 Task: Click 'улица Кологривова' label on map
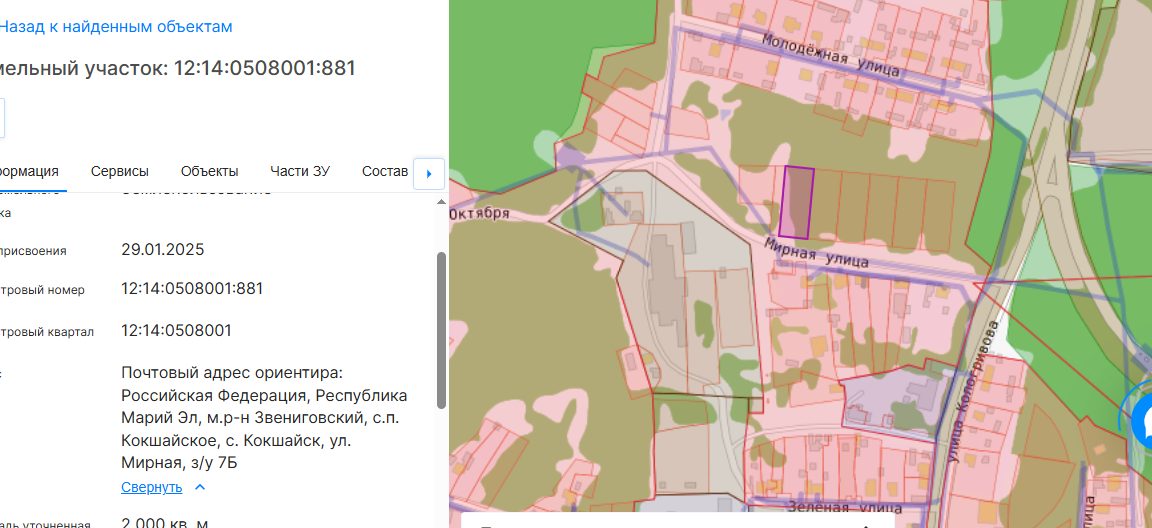(973, 391)
